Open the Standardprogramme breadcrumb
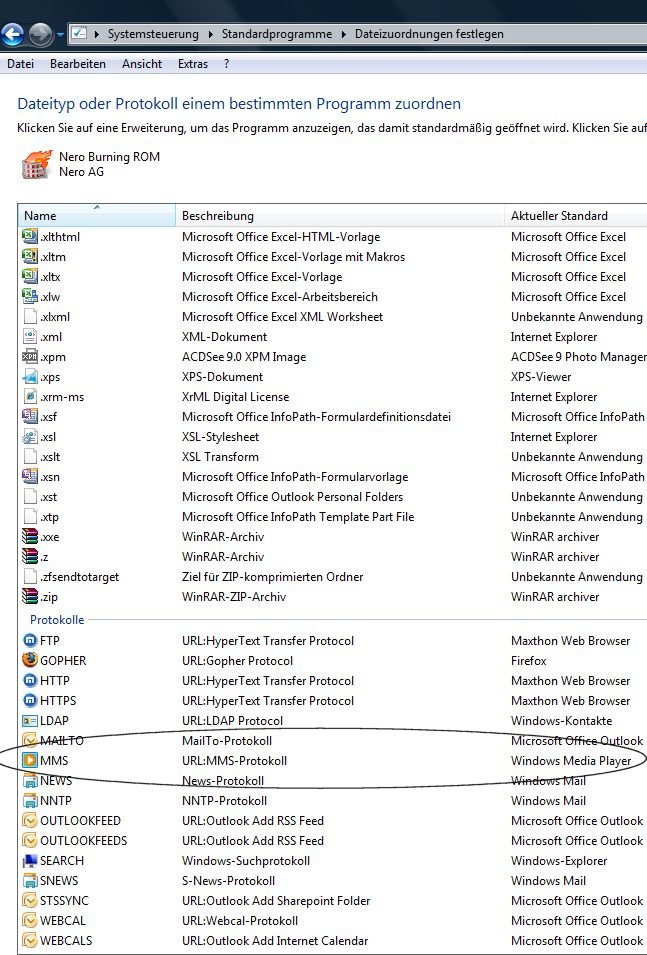The image size is (647, 955). [x=277, y=34]
